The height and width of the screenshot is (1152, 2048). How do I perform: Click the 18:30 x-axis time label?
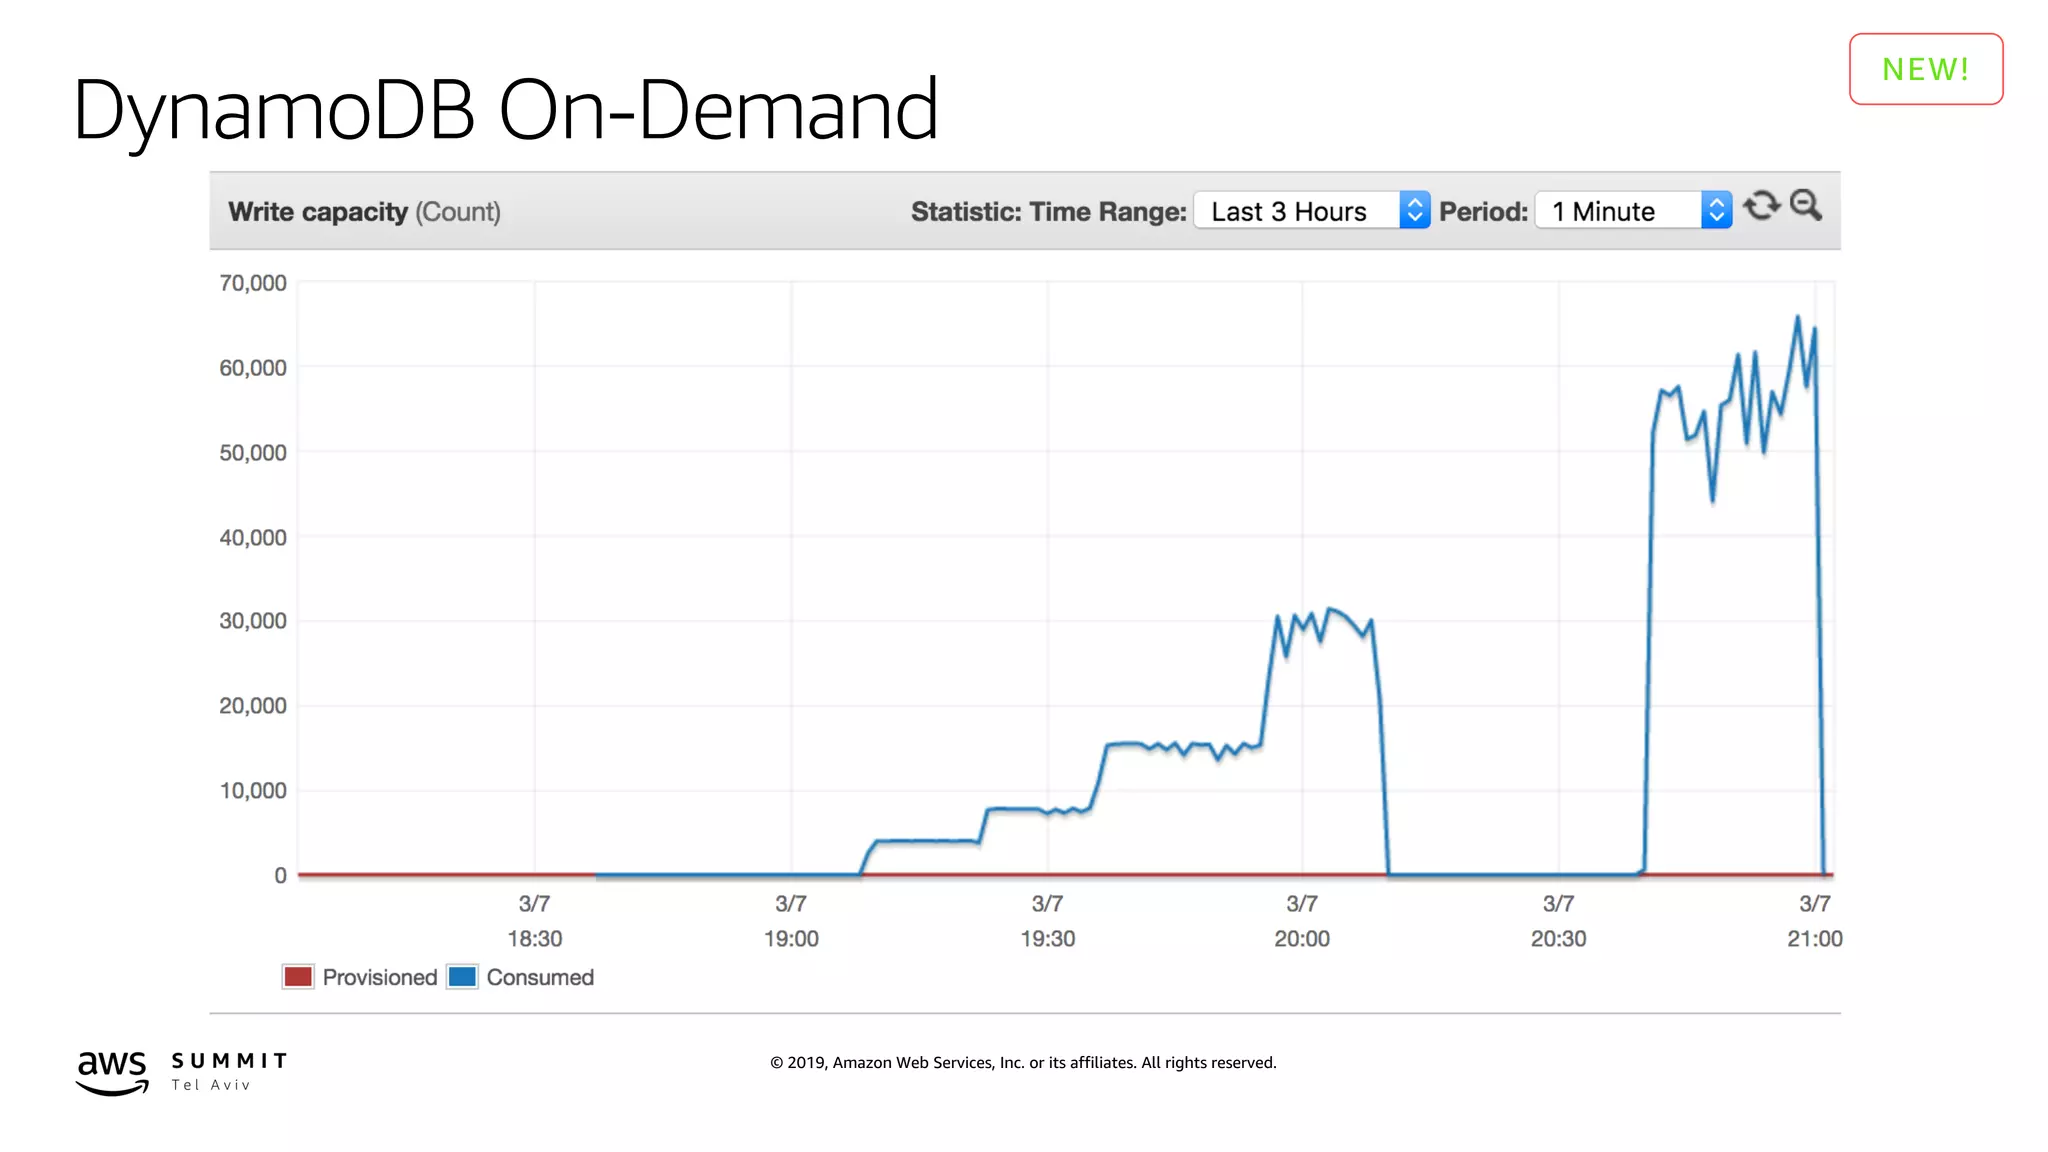point(535,939)
